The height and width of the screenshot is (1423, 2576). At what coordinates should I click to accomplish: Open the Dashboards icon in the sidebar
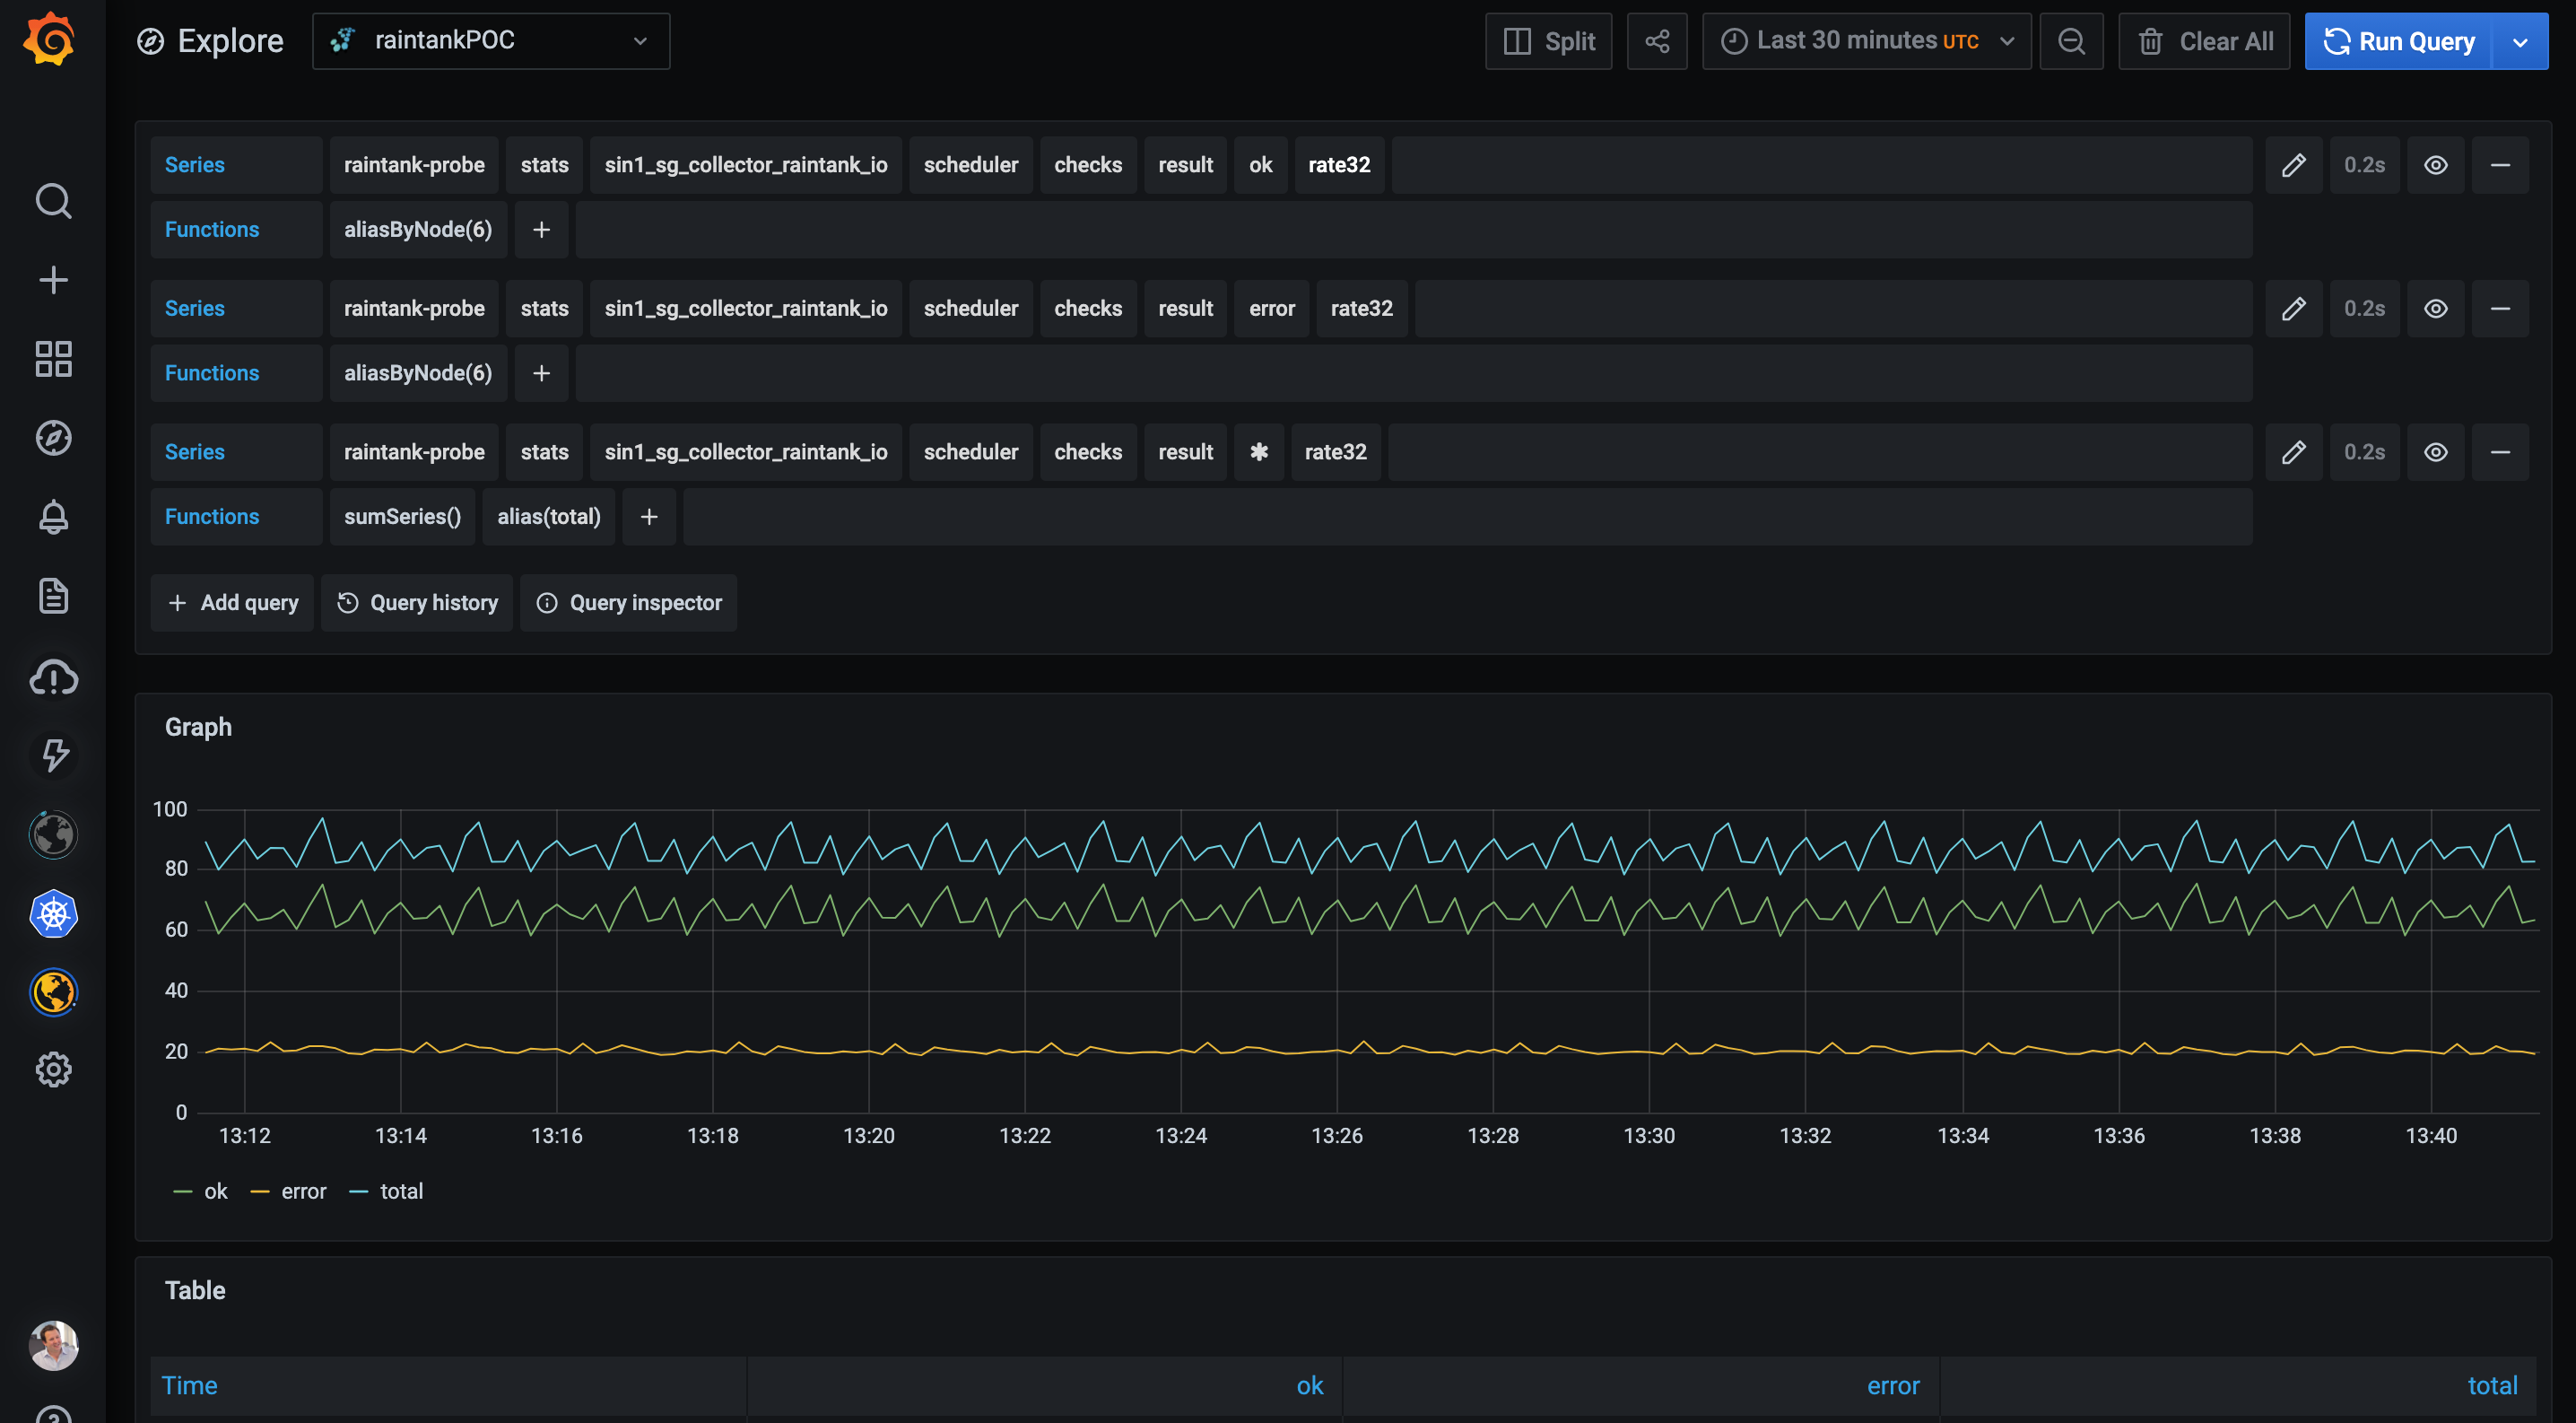53,358
